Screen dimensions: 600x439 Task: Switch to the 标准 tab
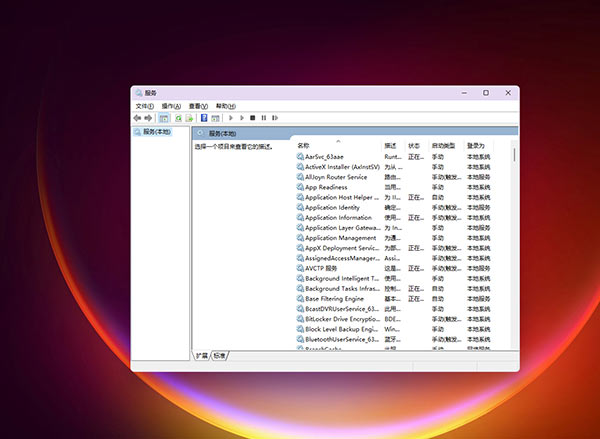click(220, 356)
